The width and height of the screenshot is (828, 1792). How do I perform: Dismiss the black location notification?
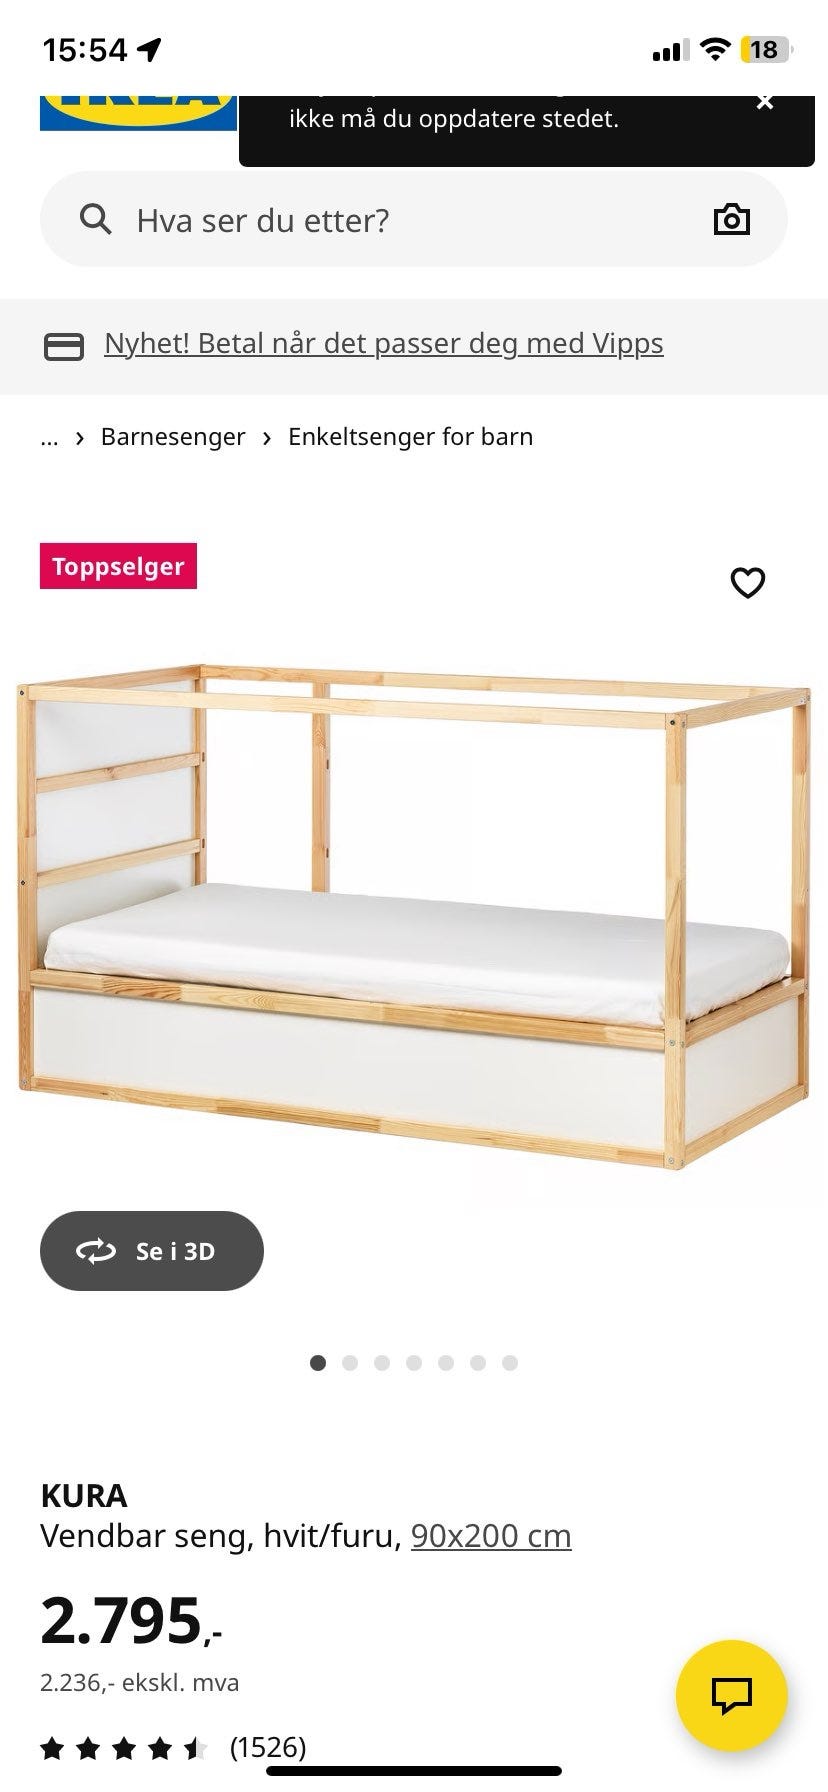pyautogui.click(x=765, y=102)
